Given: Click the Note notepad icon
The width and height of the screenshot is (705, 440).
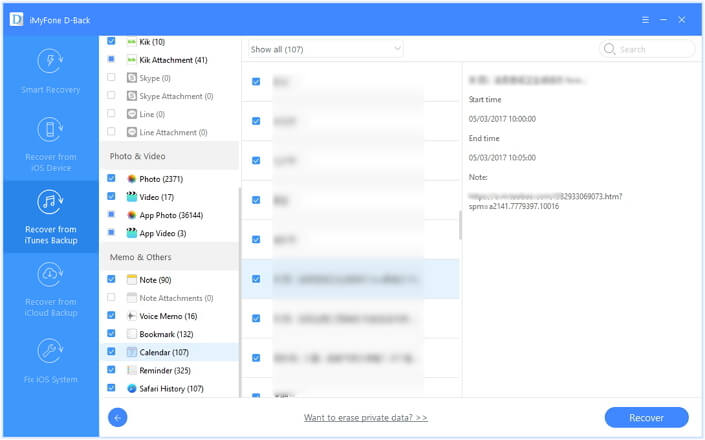Looking at the screenshot, I should (131, 280).
